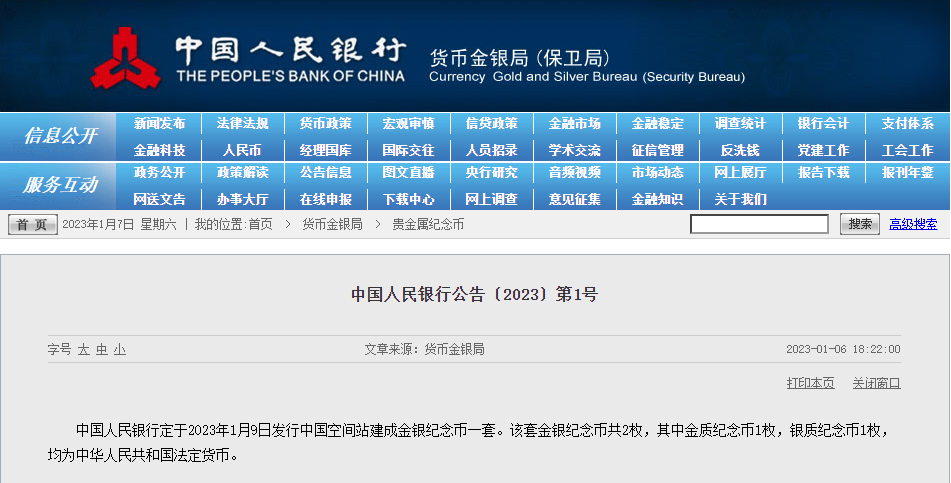Focus the site search input field

coord(759,224)
